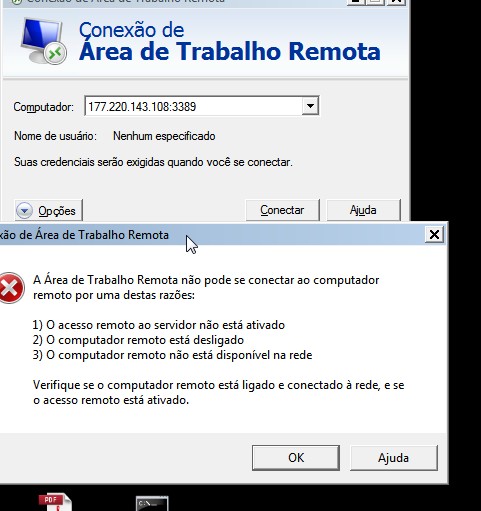Click the Nenhum especificado username text
The image size is (481, 511).
pyautogui.click(x=164, y=136)
